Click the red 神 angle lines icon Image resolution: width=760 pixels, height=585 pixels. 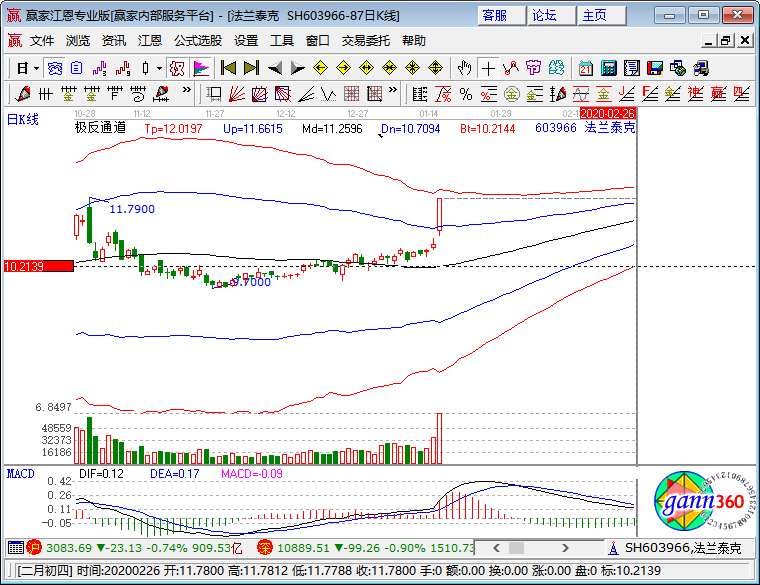pos(696,94)
